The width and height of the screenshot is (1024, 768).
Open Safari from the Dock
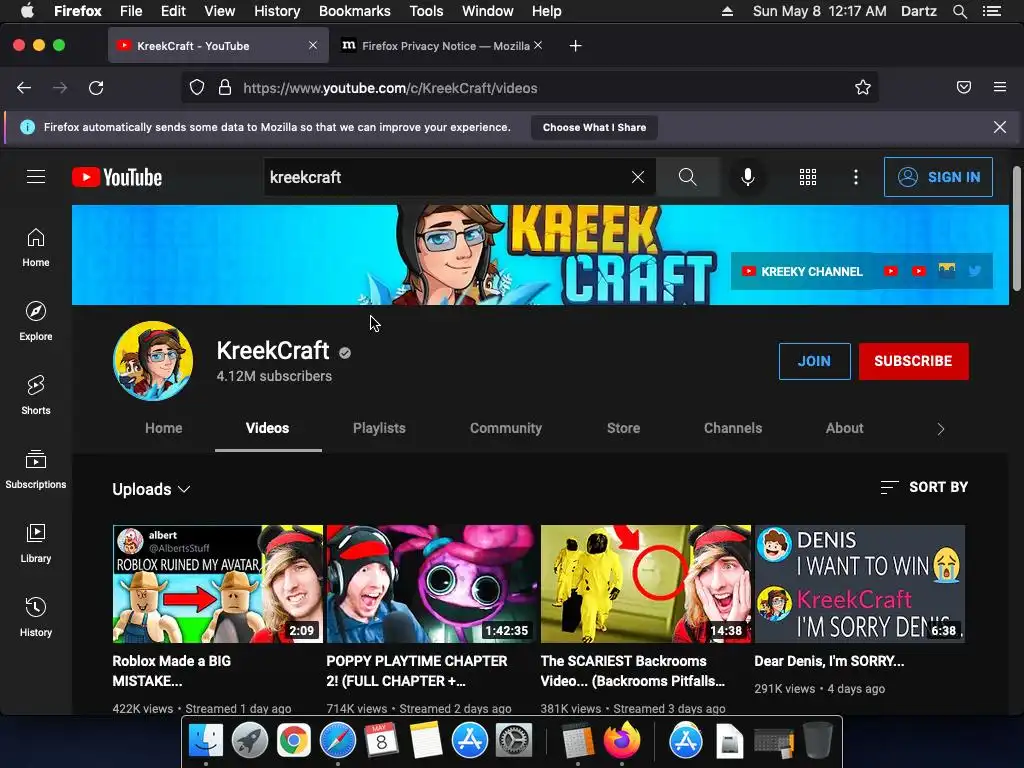click(x=337, y=741)
